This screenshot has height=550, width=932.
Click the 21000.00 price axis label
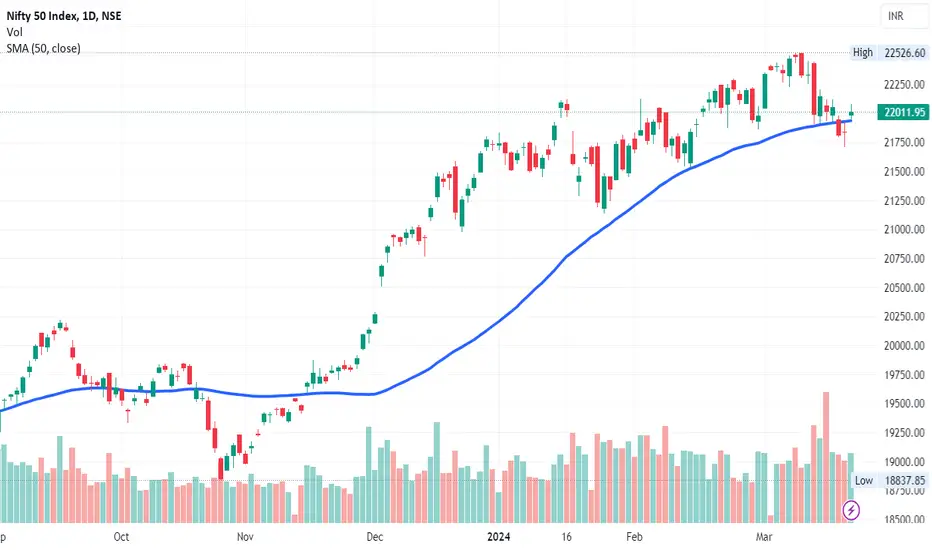pos(904,230)
